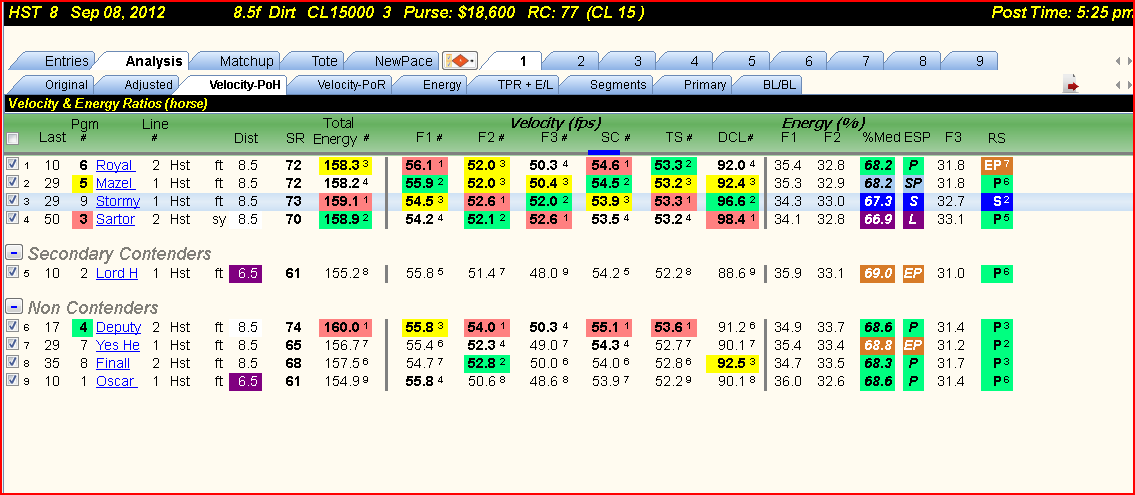This screenshot has height=495, width=1135.
Task: Open the Royal horse link
Action: pos(115,165)
